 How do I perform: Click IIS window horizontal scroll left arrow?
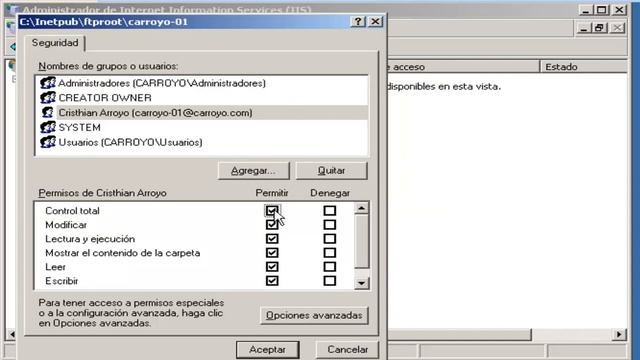click(12, 335)
